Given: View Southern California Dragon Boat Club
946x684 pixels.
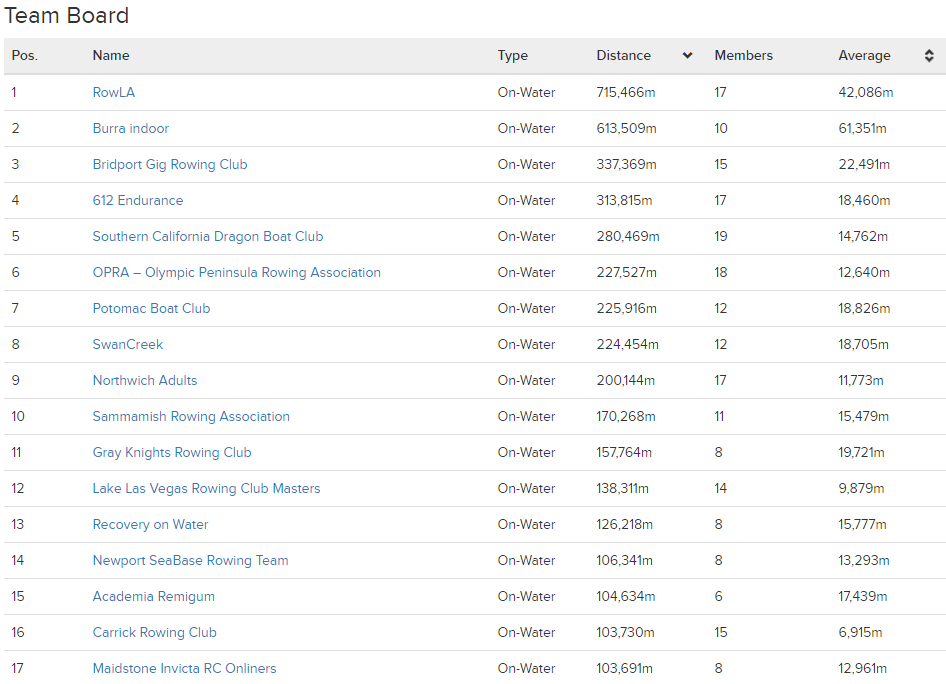Looking at the screenshot, I should point(208,236).
